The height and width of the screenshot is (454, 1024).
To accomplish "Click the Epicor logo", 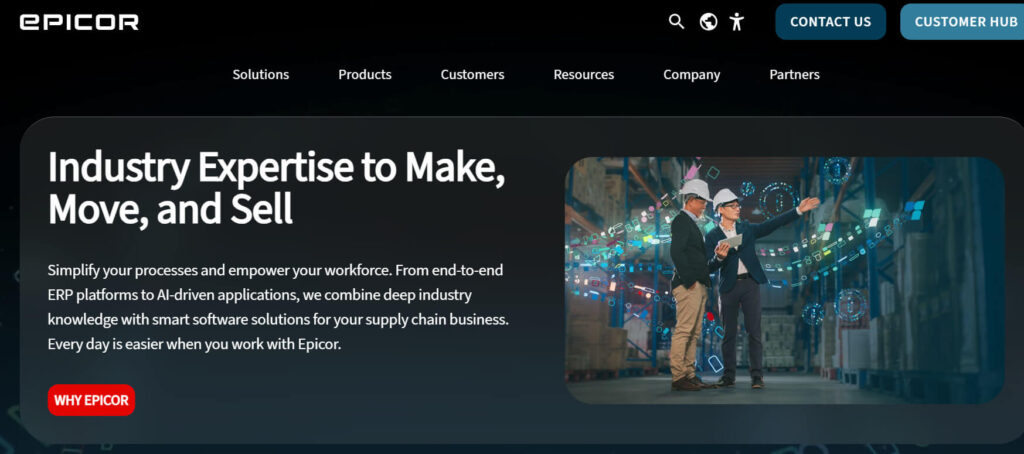I will 79,22.
